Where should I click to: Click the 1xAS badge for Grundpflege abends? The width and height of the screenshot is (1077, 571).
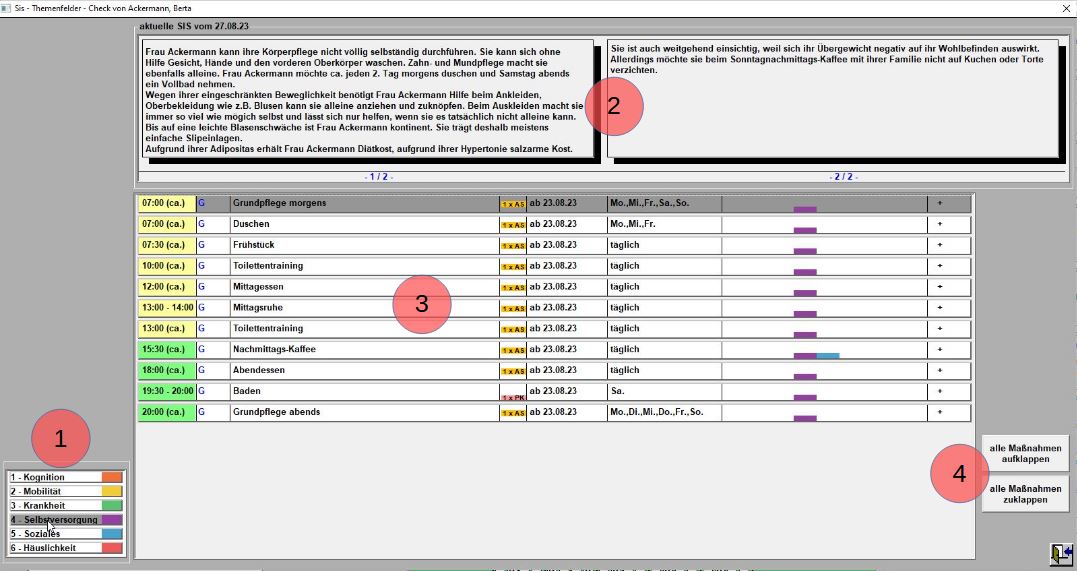pos(512,414)
